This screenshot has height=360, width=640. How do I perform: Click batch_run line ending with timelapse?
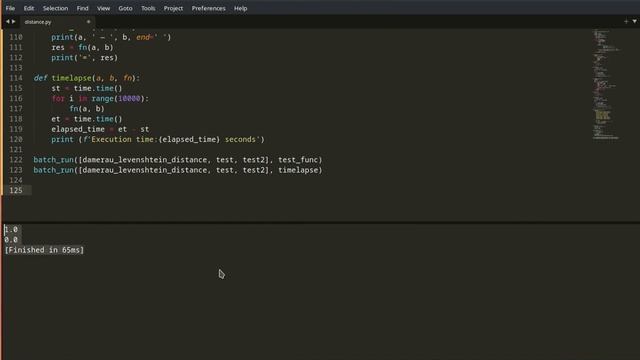(x=178, y=170)
